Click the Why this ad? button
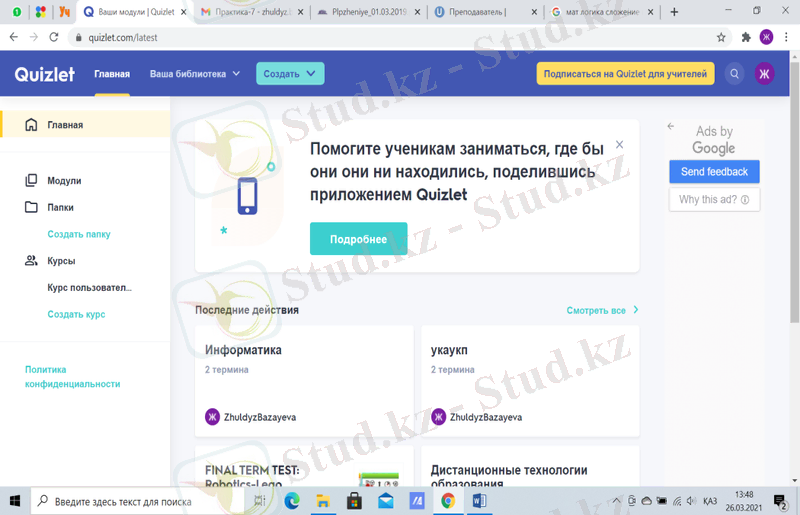The width and height of the screenshot is (800, 515). tap(714, 200)
